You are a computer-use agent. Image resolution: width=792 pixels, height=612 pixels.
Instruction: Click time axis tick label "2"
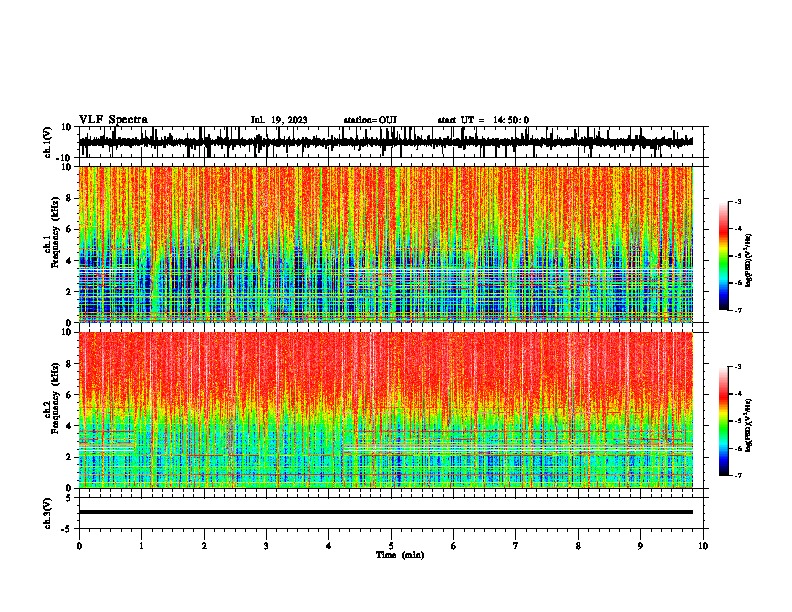(204, 546)
